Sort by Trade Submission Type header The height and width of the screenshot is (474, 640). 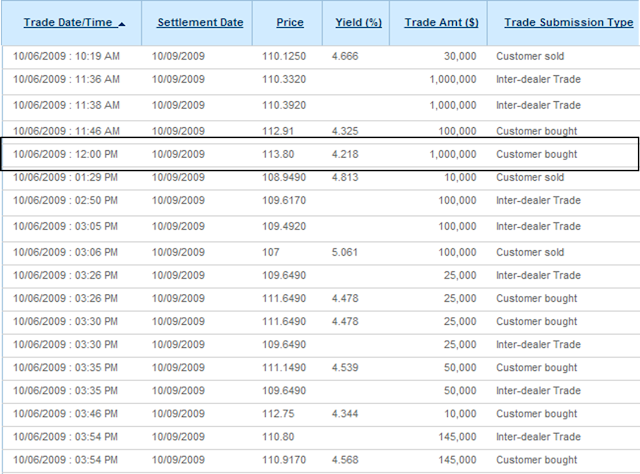click(569, 22)
